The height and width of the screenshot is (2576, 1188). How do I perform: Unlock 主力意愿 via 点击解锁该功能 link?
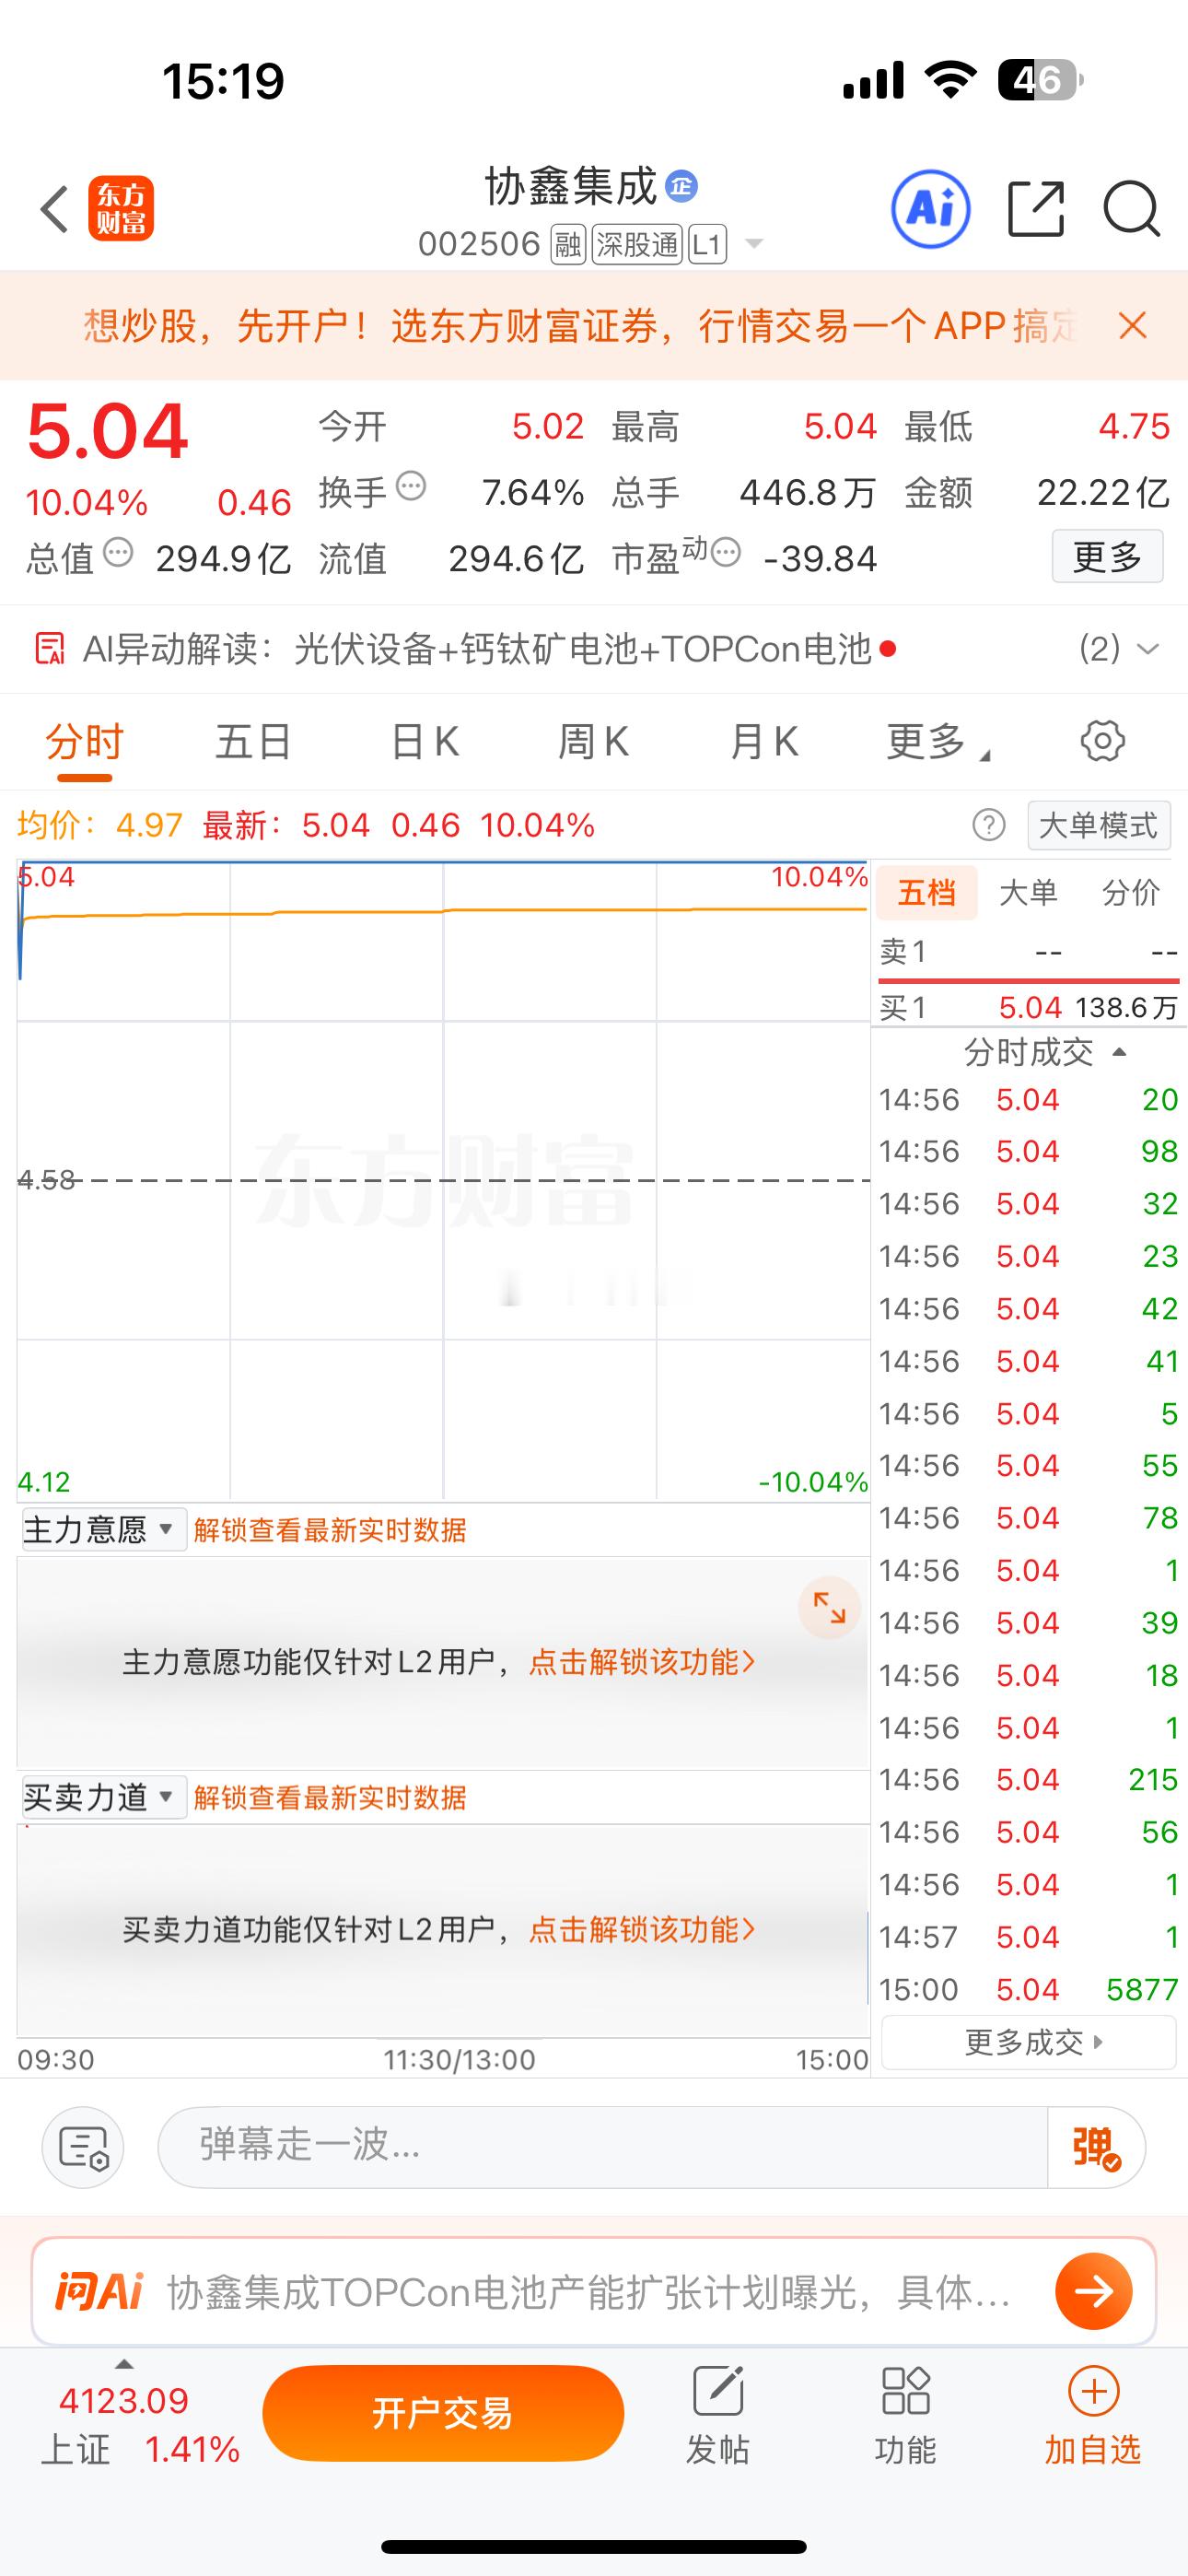[641, 1662]
